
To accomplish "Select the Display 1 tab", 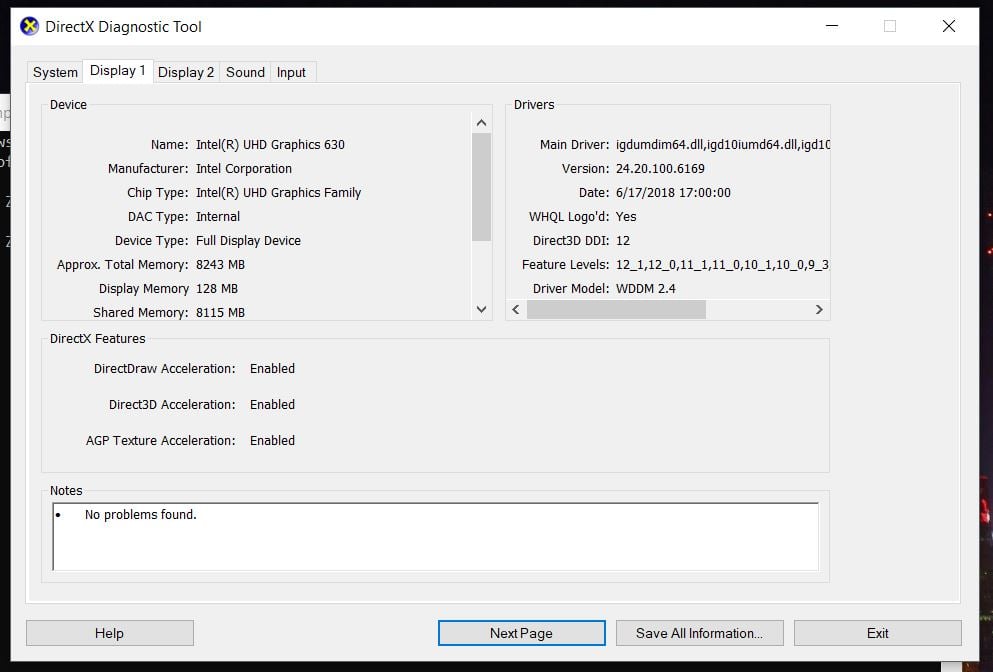I will 118,70.
